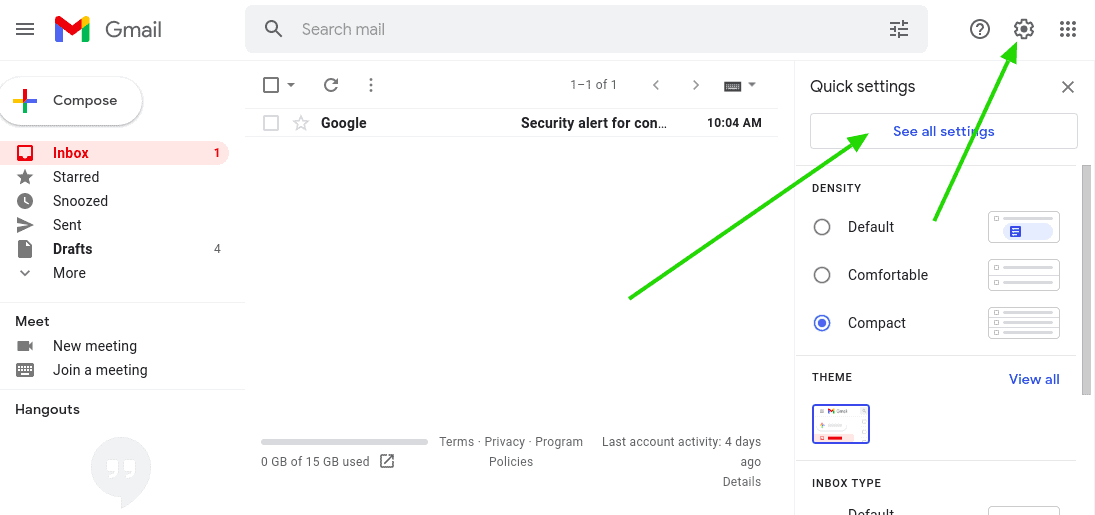Start a New meeting
Viewport: 1095px width, 515px height.
click(x=95, y=346)
